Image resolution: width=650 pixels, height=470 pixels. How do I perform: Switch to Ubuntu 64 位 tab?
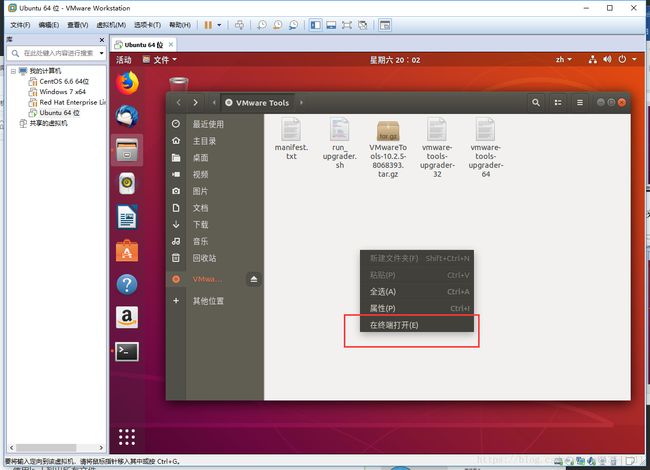(143, 45)
